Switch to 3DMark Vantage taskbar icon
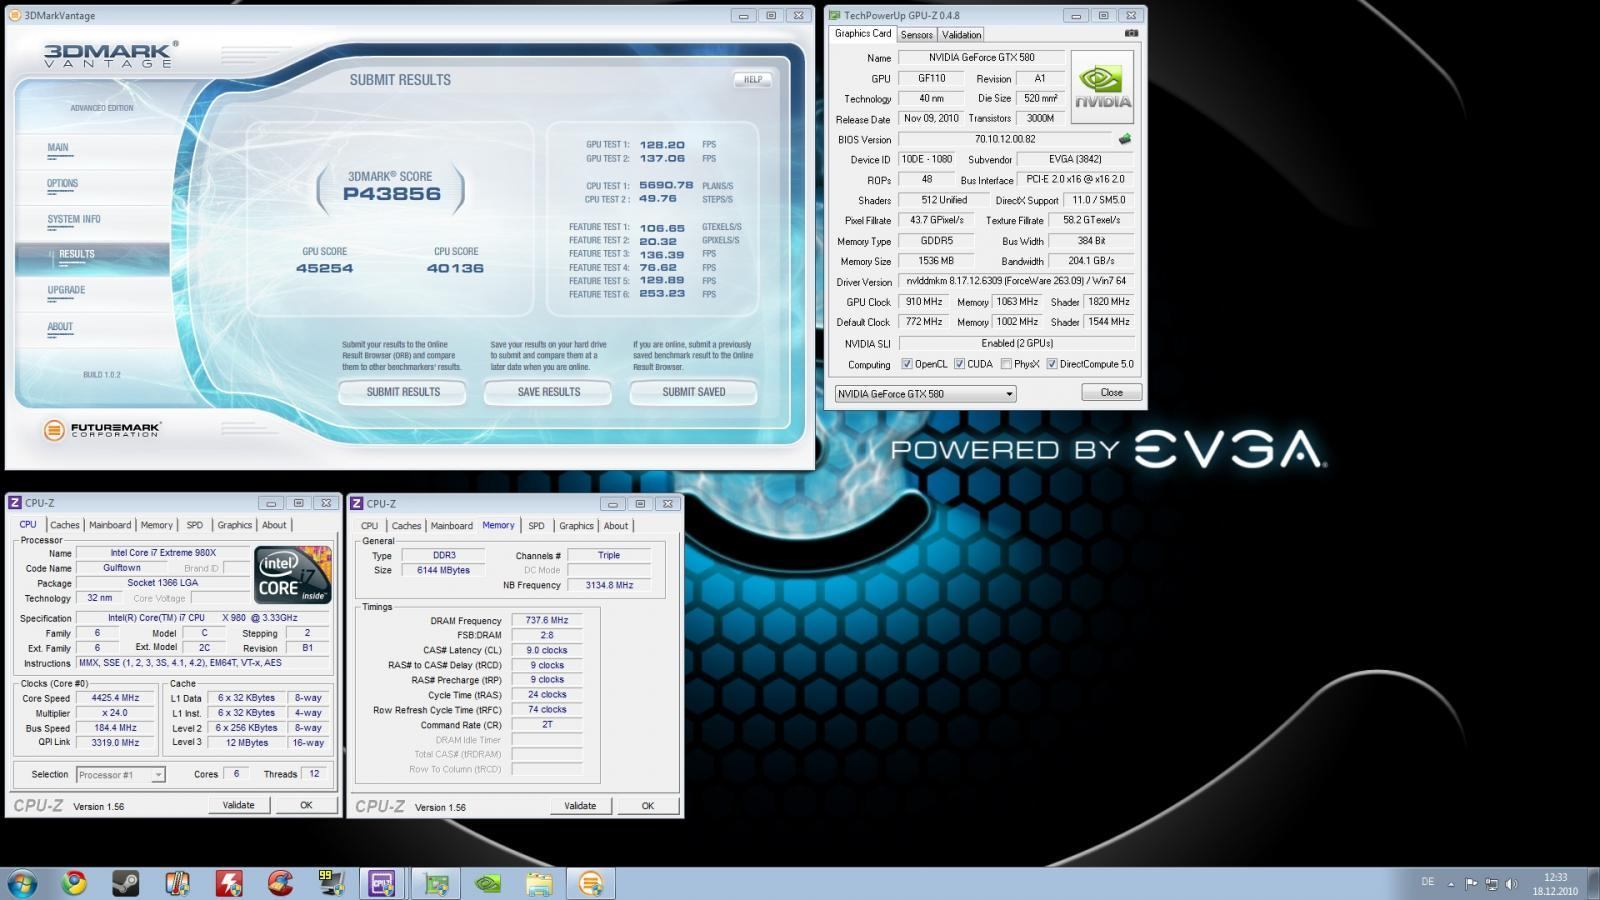The image size is (1600, 900). tap(591, 884)
